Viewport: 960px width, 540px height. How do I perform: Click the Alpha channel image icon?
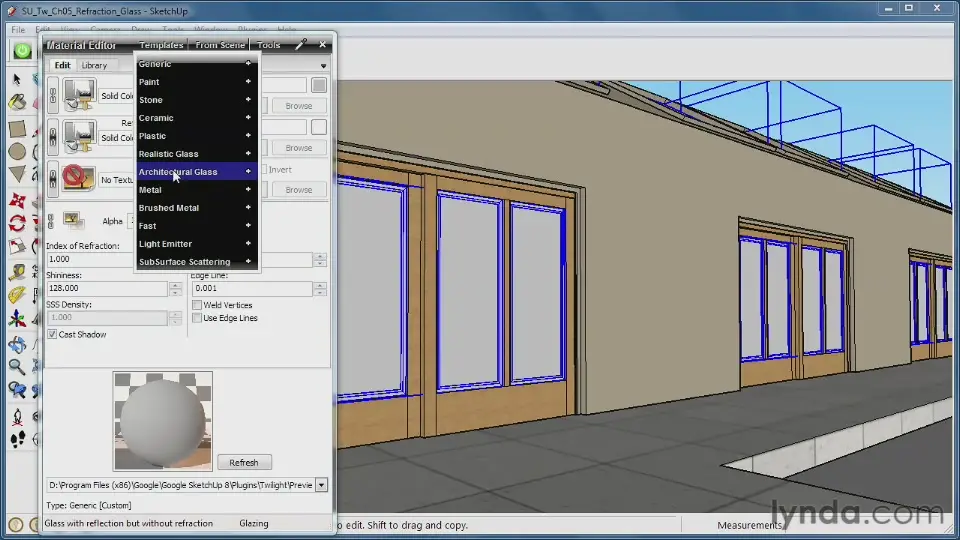tap(73, 220)
